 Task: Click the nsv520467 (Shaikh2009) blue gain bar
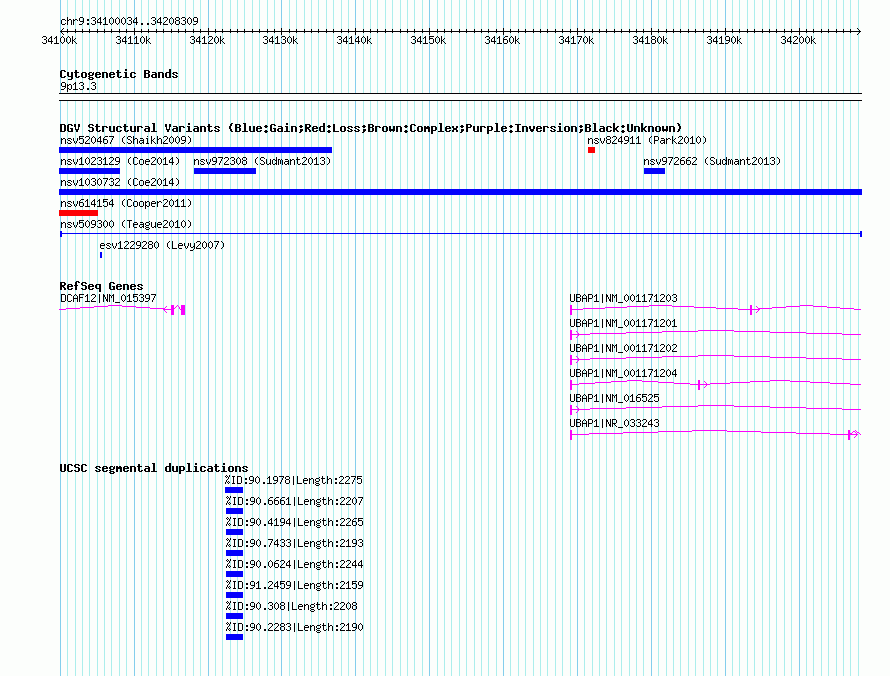[x=195, y=150]
